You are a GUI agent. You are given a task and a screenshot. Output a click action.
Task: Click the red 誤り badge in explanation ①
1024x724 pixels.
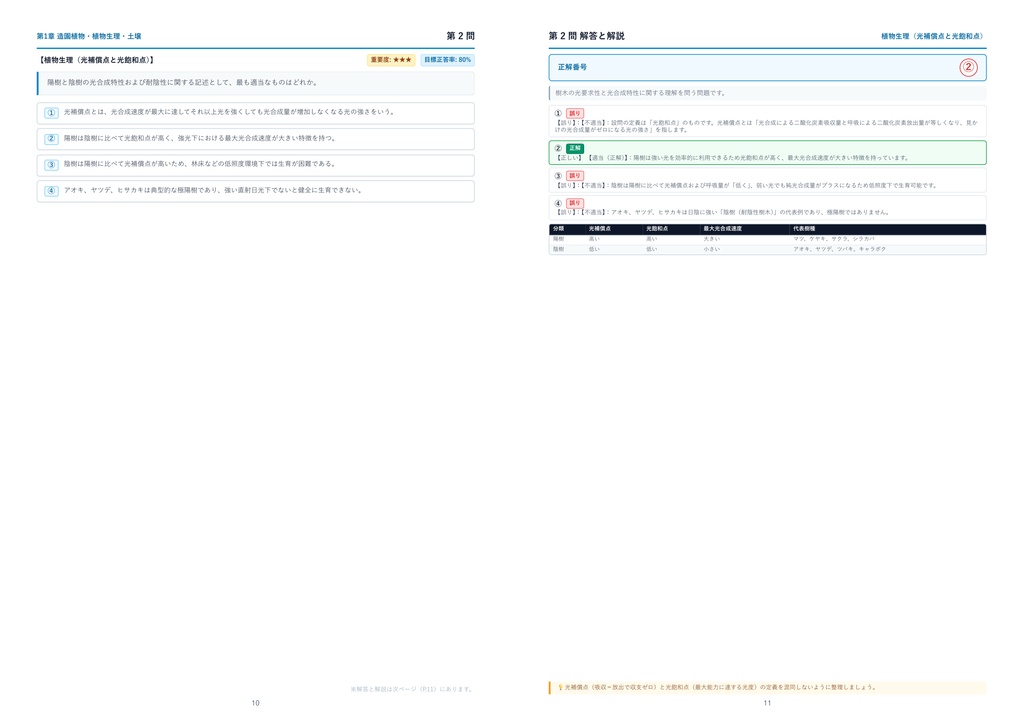pyautogui.click(x=575, y=113)
